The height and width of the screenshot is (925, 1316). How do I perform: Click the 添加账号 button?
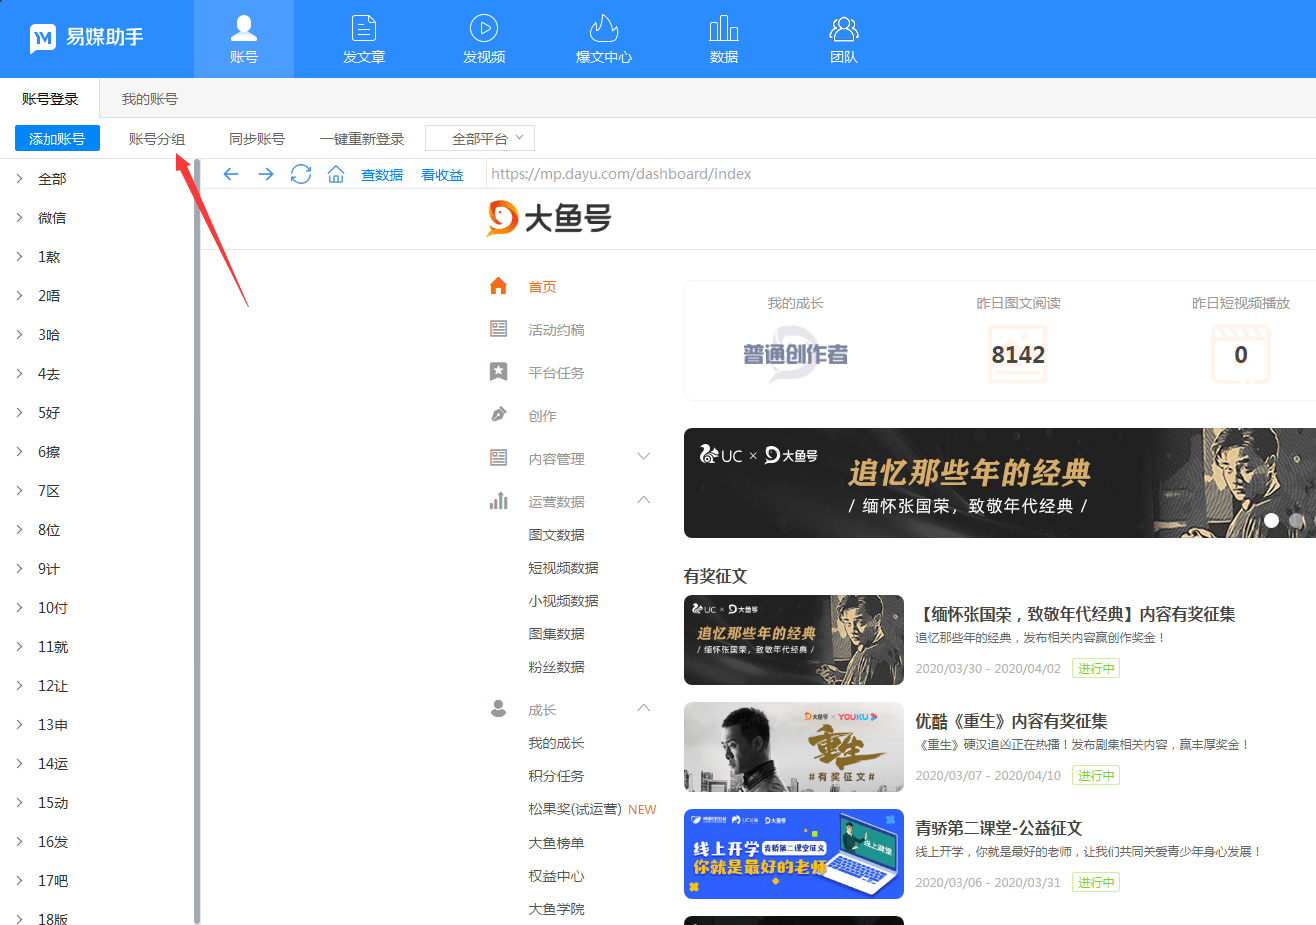tap(57, 138)
